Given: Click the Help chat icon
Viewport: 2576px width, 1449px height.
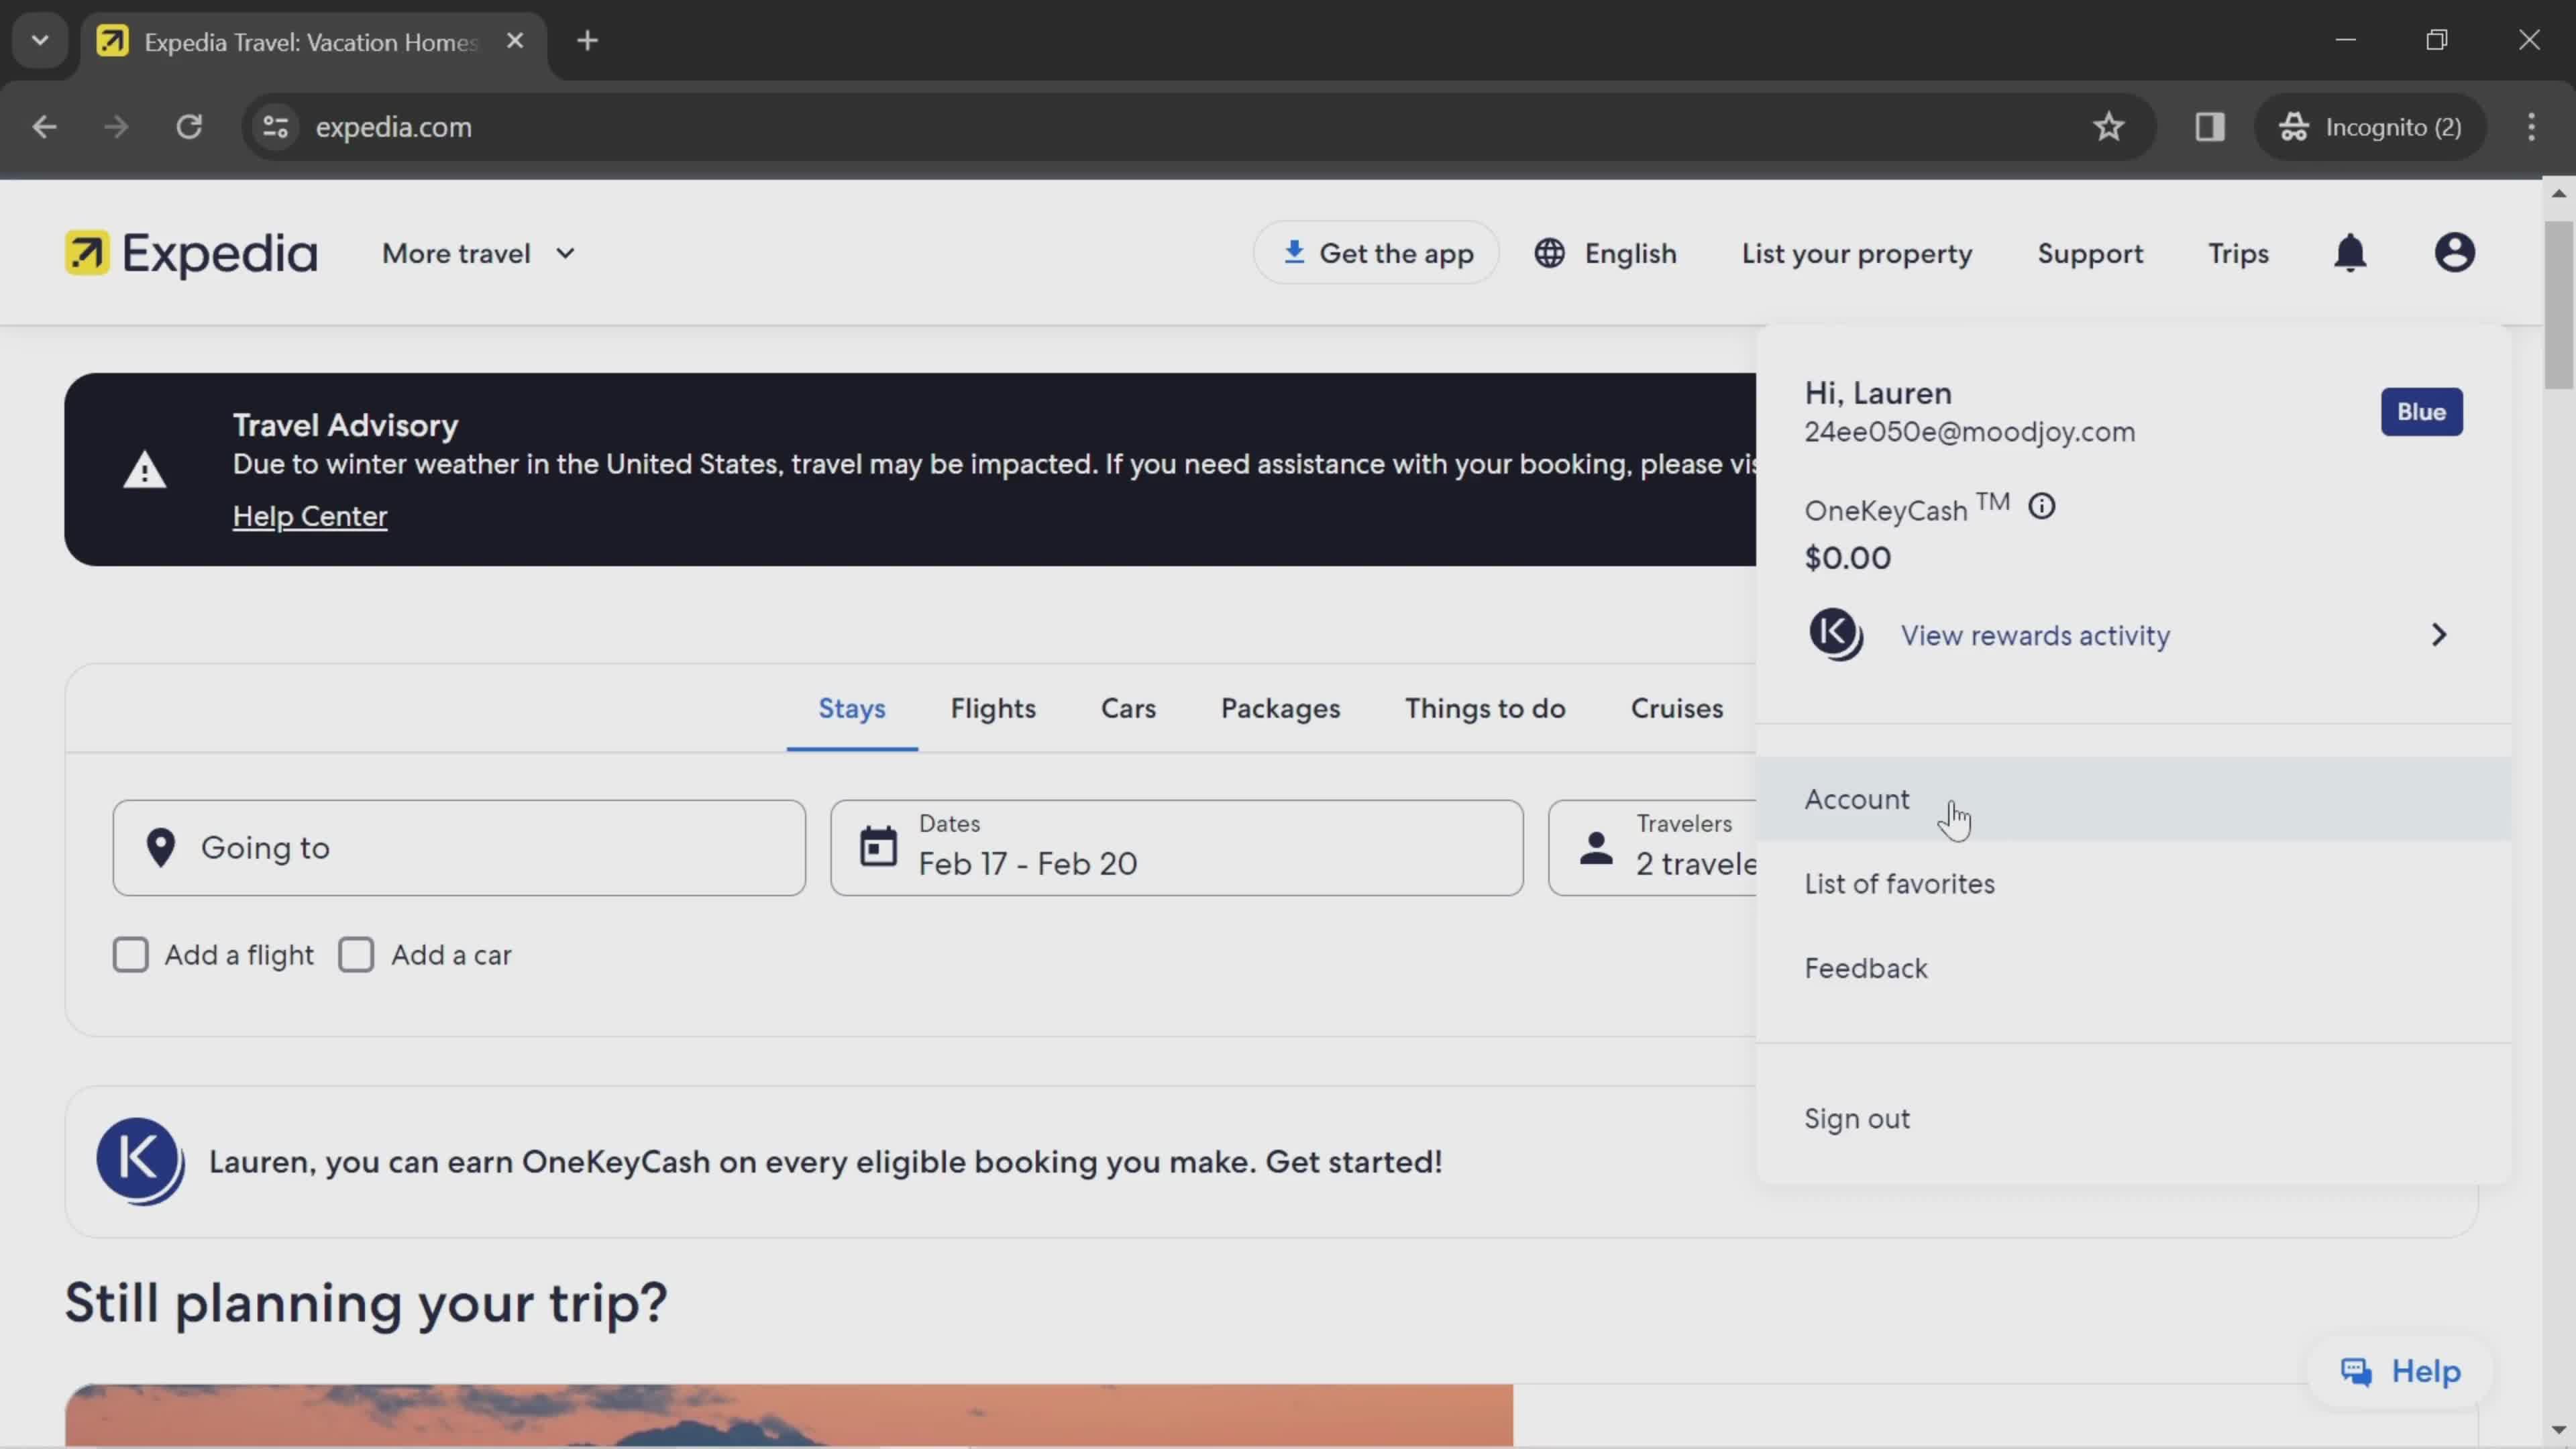Looking at the screenshot, I should 2356,1371.
